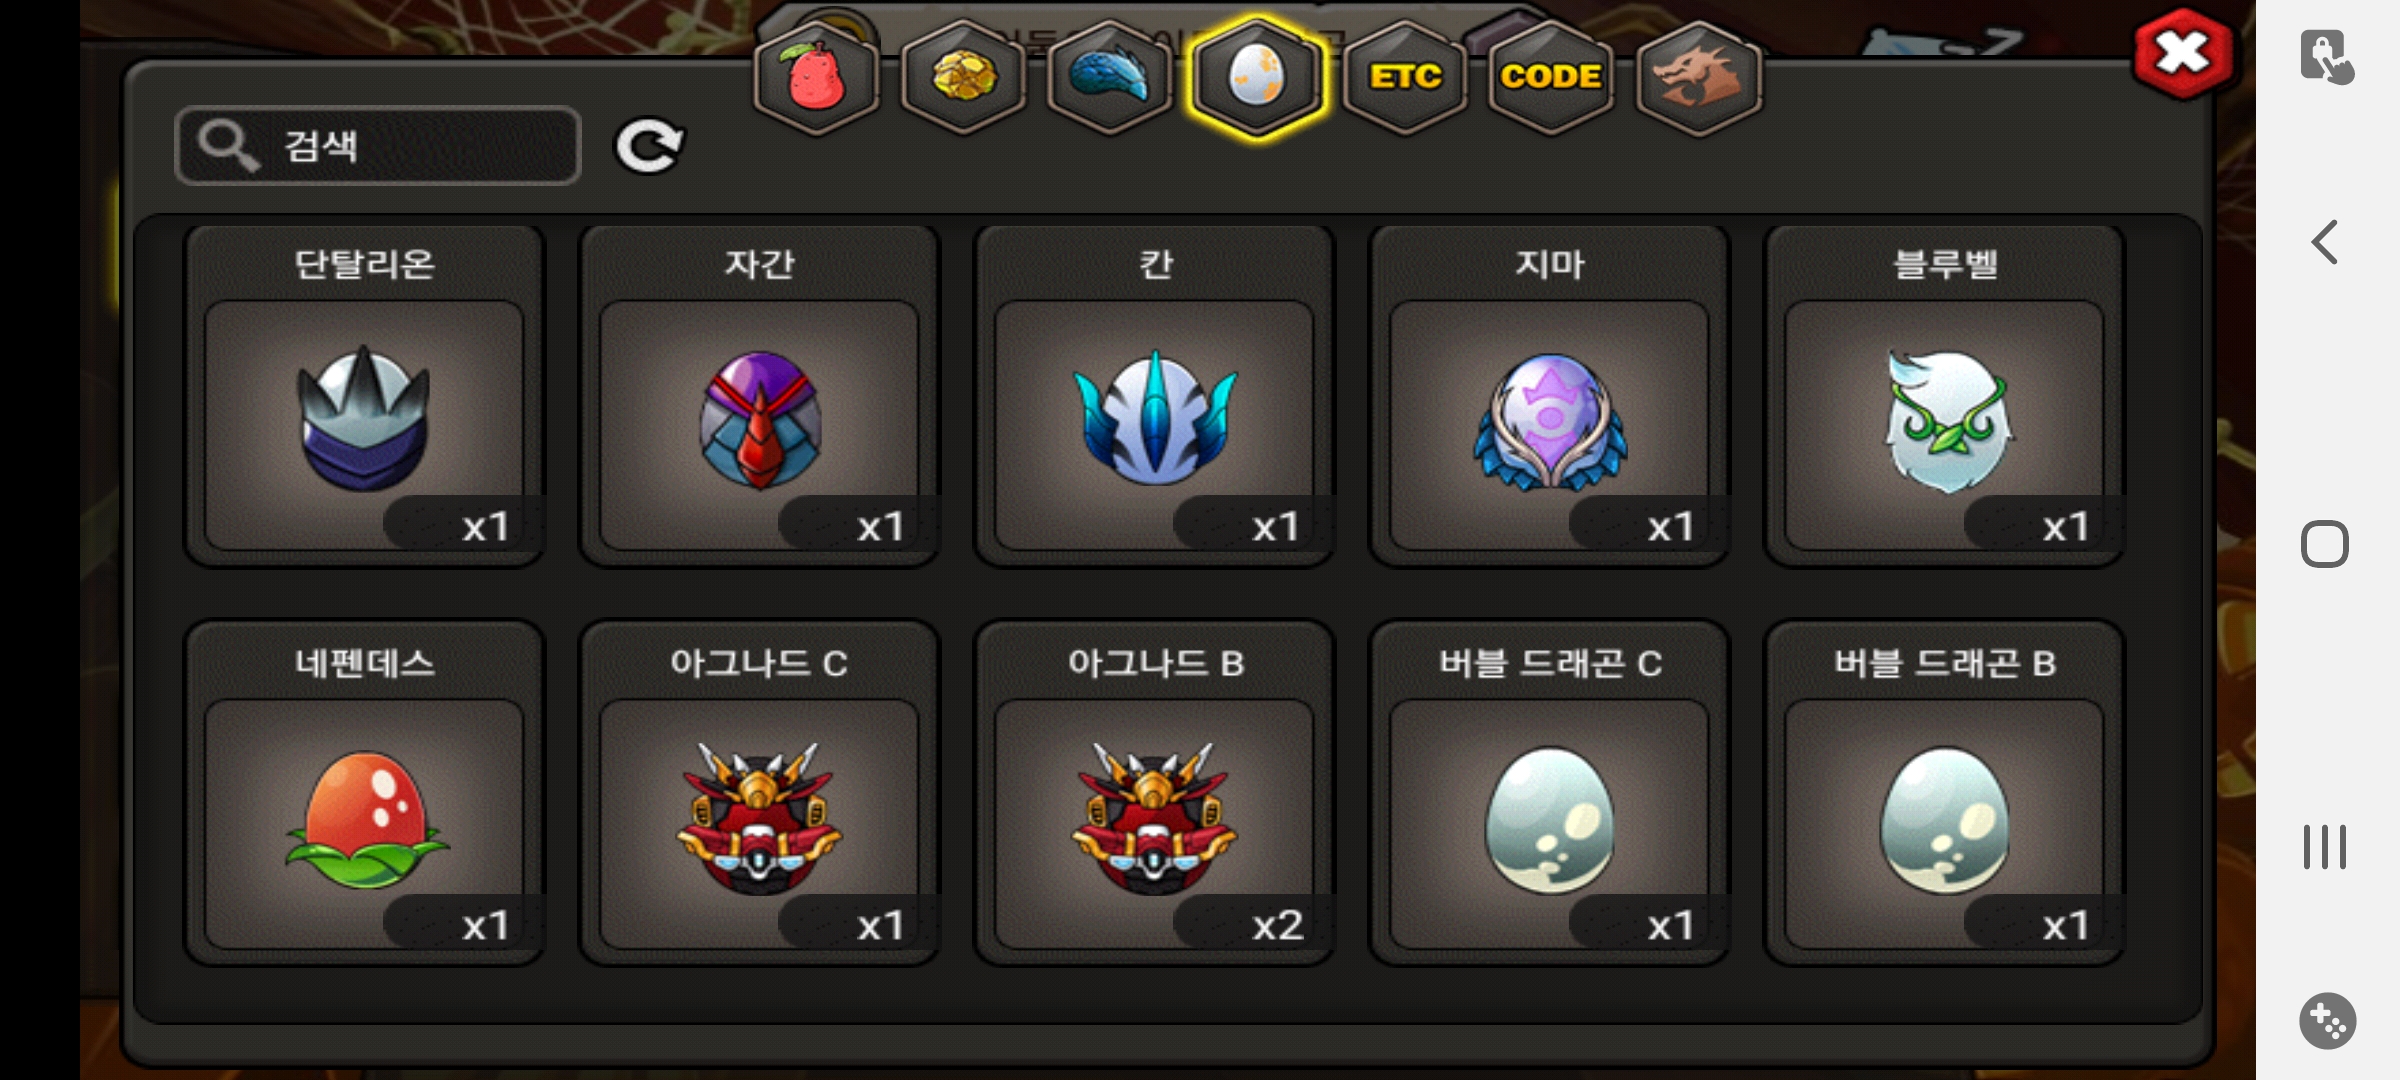The width and height of the screenshot is (2400, 1080).
Task: Close the inventory with red X
Action: pos(2183,53)
